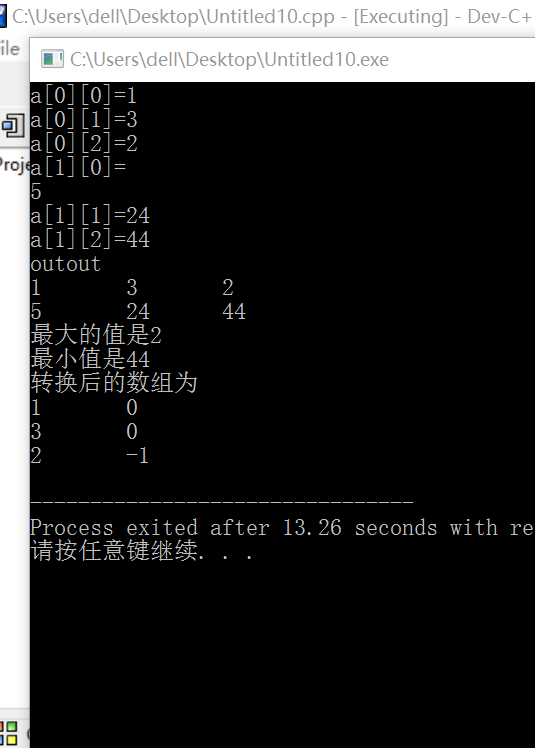Click the Untitled10.cpp Dev-C++ title bar
This screenshot has width=535, height=748.
[x=267, y=17]
